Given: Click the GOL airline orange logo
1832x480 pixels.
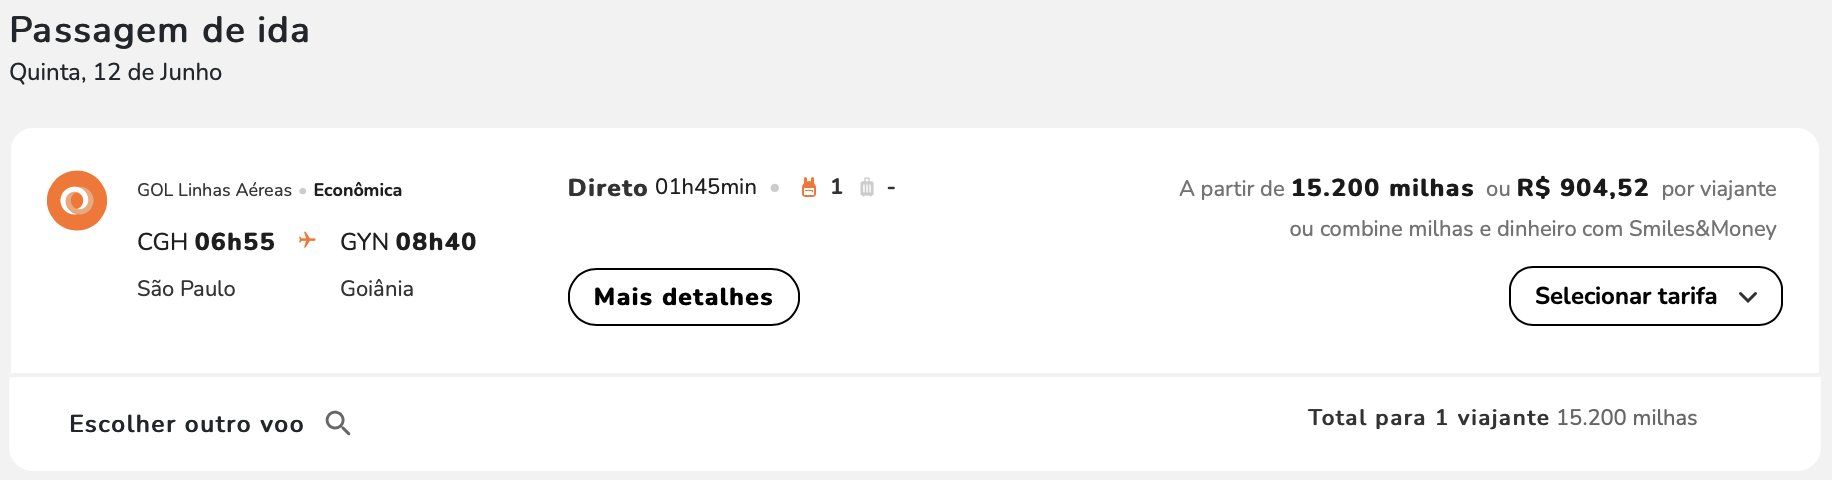Looking at the screenshot, I should point(77,201).
